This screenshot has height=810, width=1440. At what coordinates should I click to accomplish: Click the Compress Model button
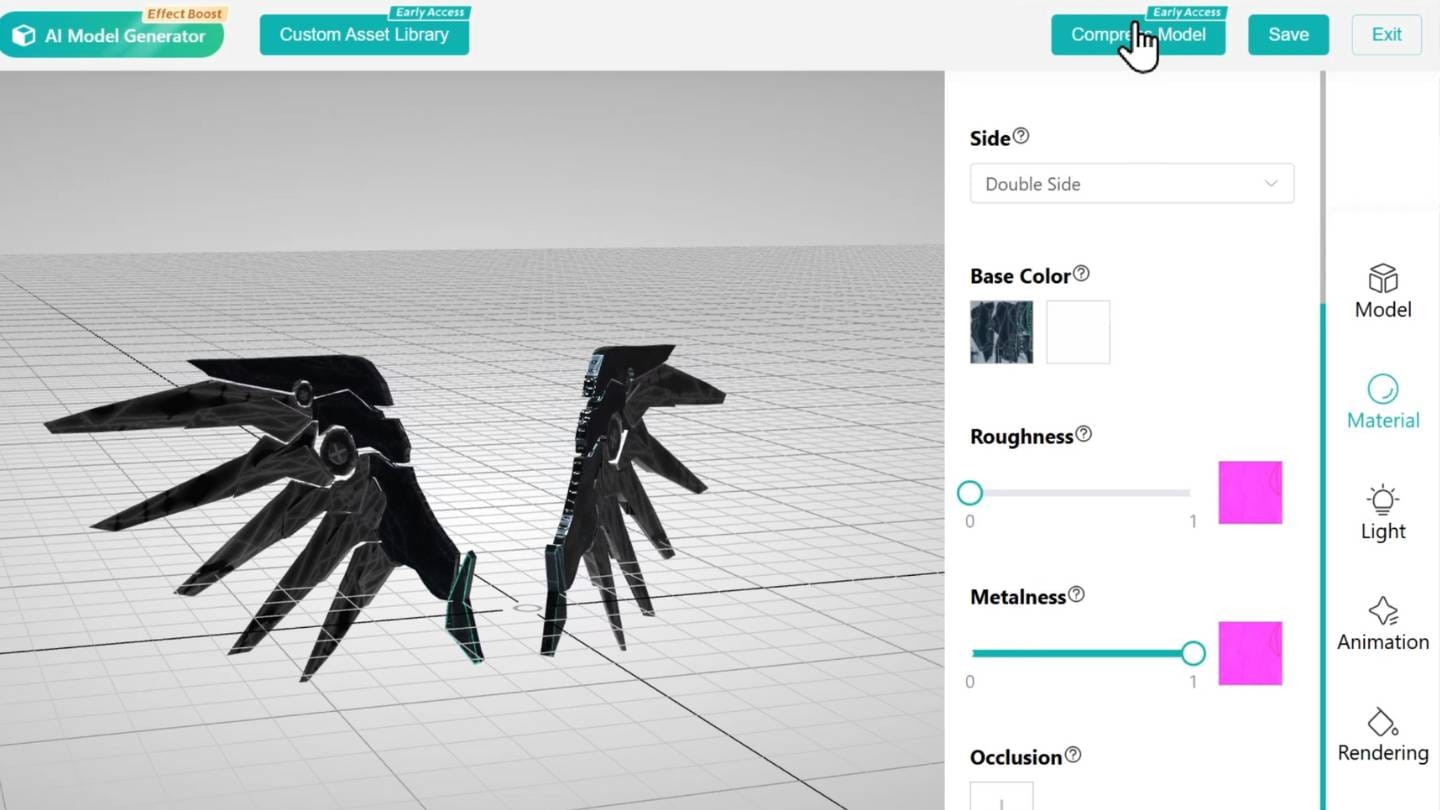tap(1137, 34)
